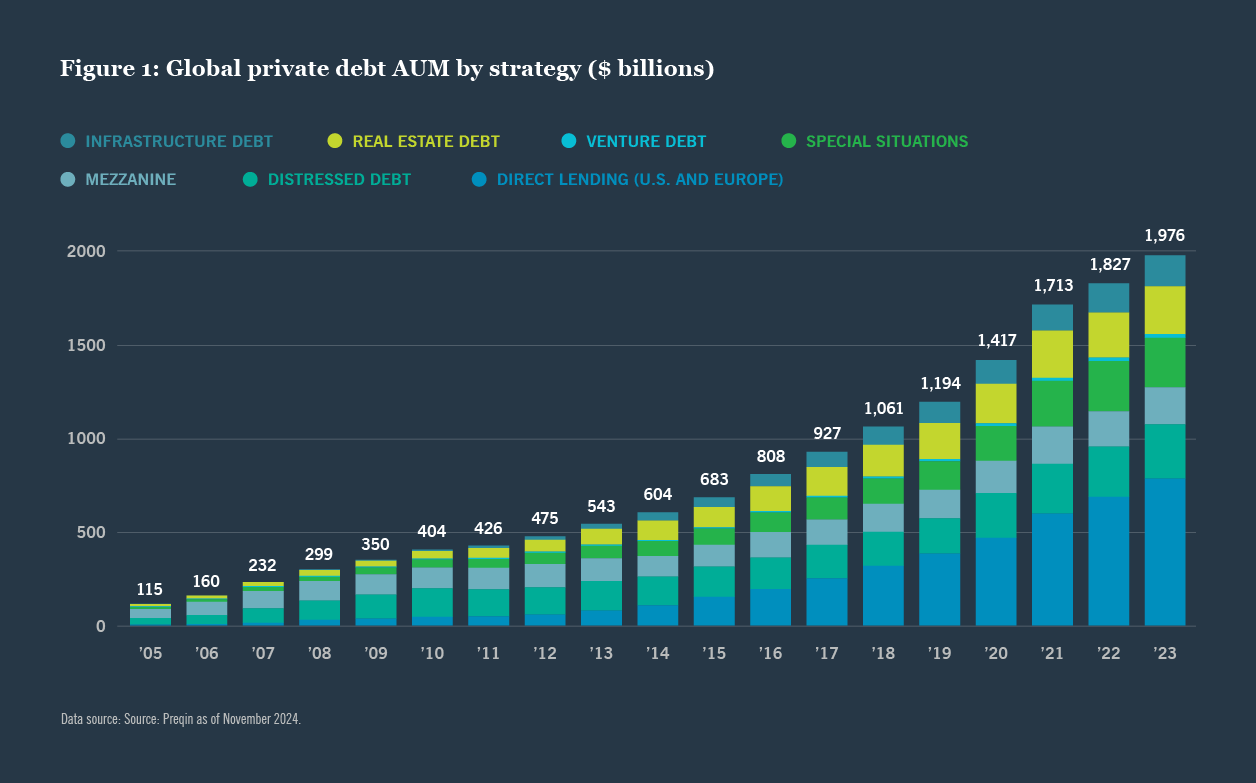Click the '20 x-axis year label
The height and width of the screenshot is (783, 1256).
tap(996, 653)
